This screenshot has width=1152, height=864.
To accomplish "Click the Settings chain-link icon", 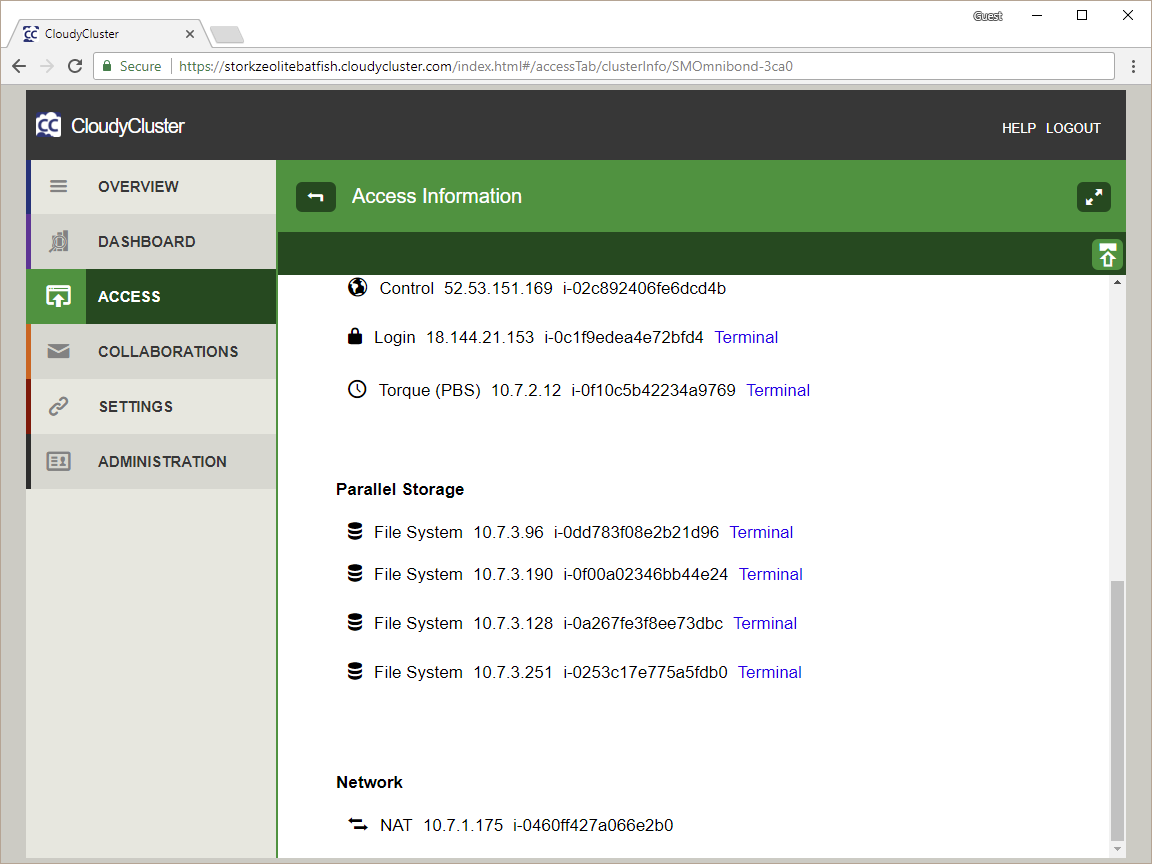I will 59,406.
